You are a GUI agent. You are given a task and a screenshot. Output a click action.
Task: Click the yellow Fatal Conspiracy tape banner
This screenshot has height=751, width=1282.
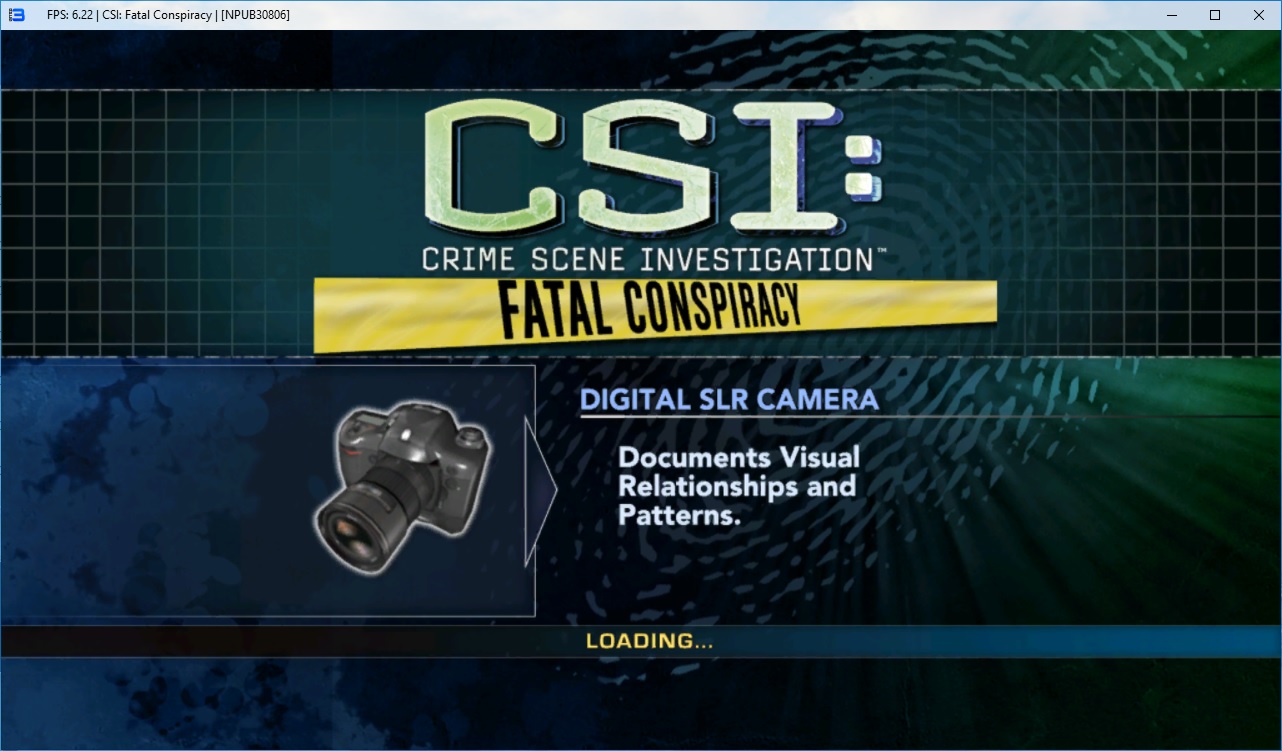655,312
